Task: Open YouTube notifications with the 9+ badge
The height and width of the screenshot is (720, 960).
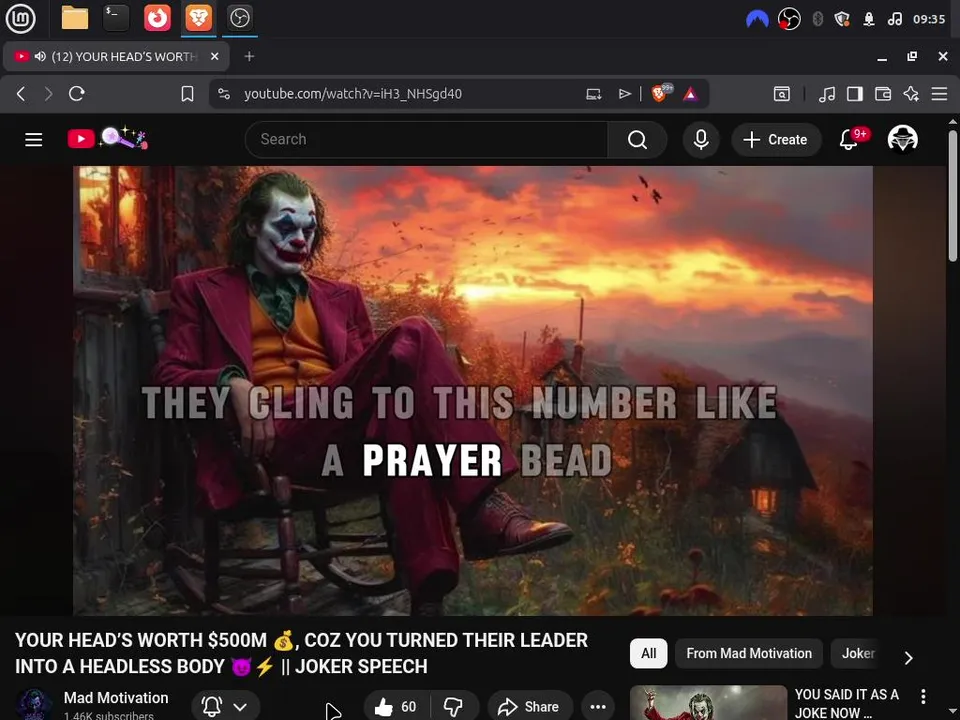Action: pos(851,140)
